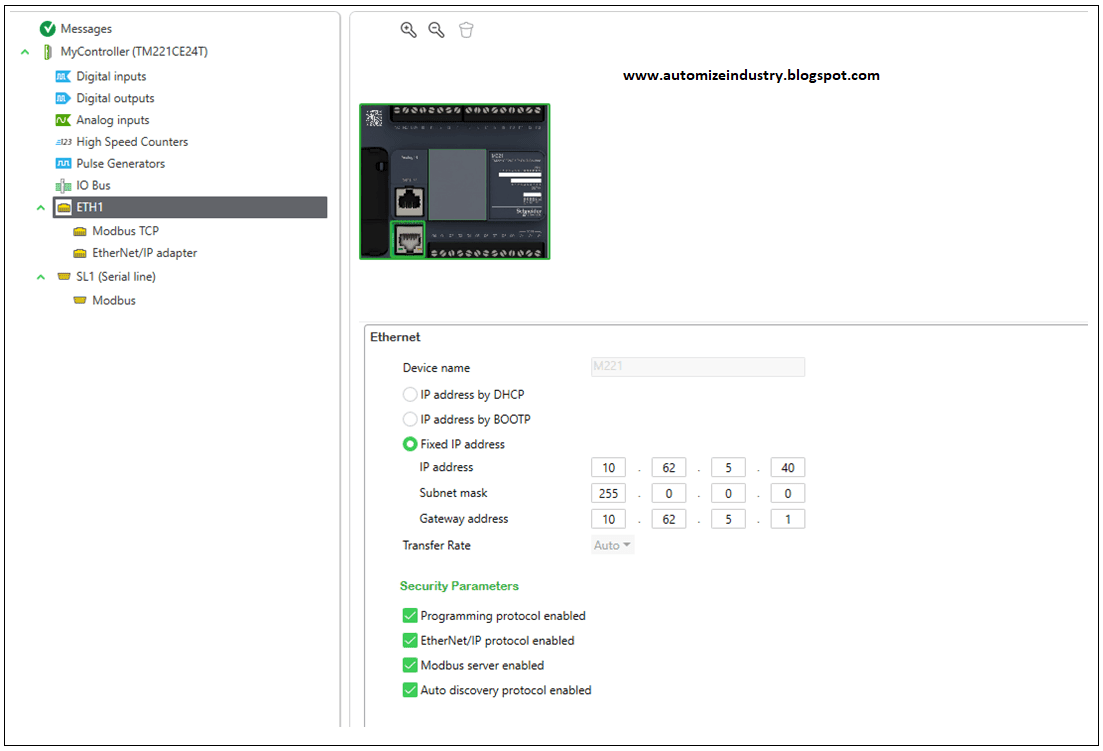Click IP address first octet field
Screen dimensions: 1103x751
[x=608, y=468]
